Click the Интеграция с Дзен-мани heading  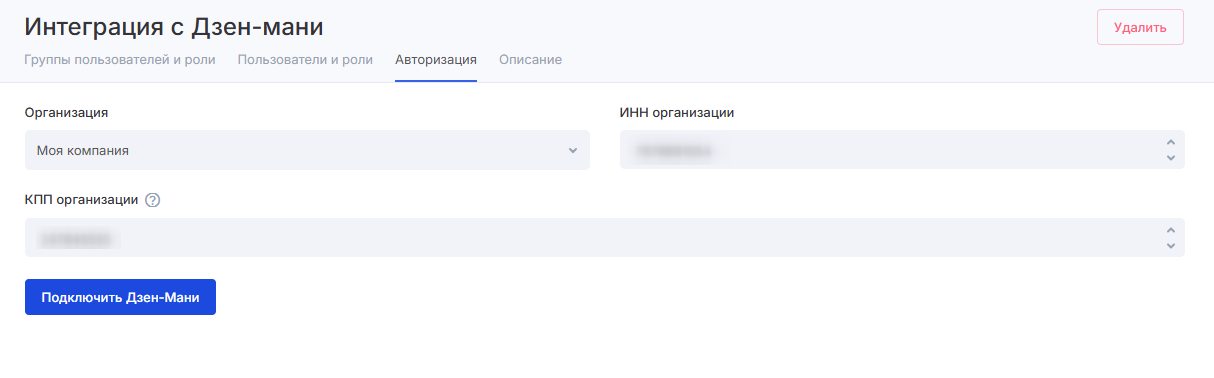174,27
